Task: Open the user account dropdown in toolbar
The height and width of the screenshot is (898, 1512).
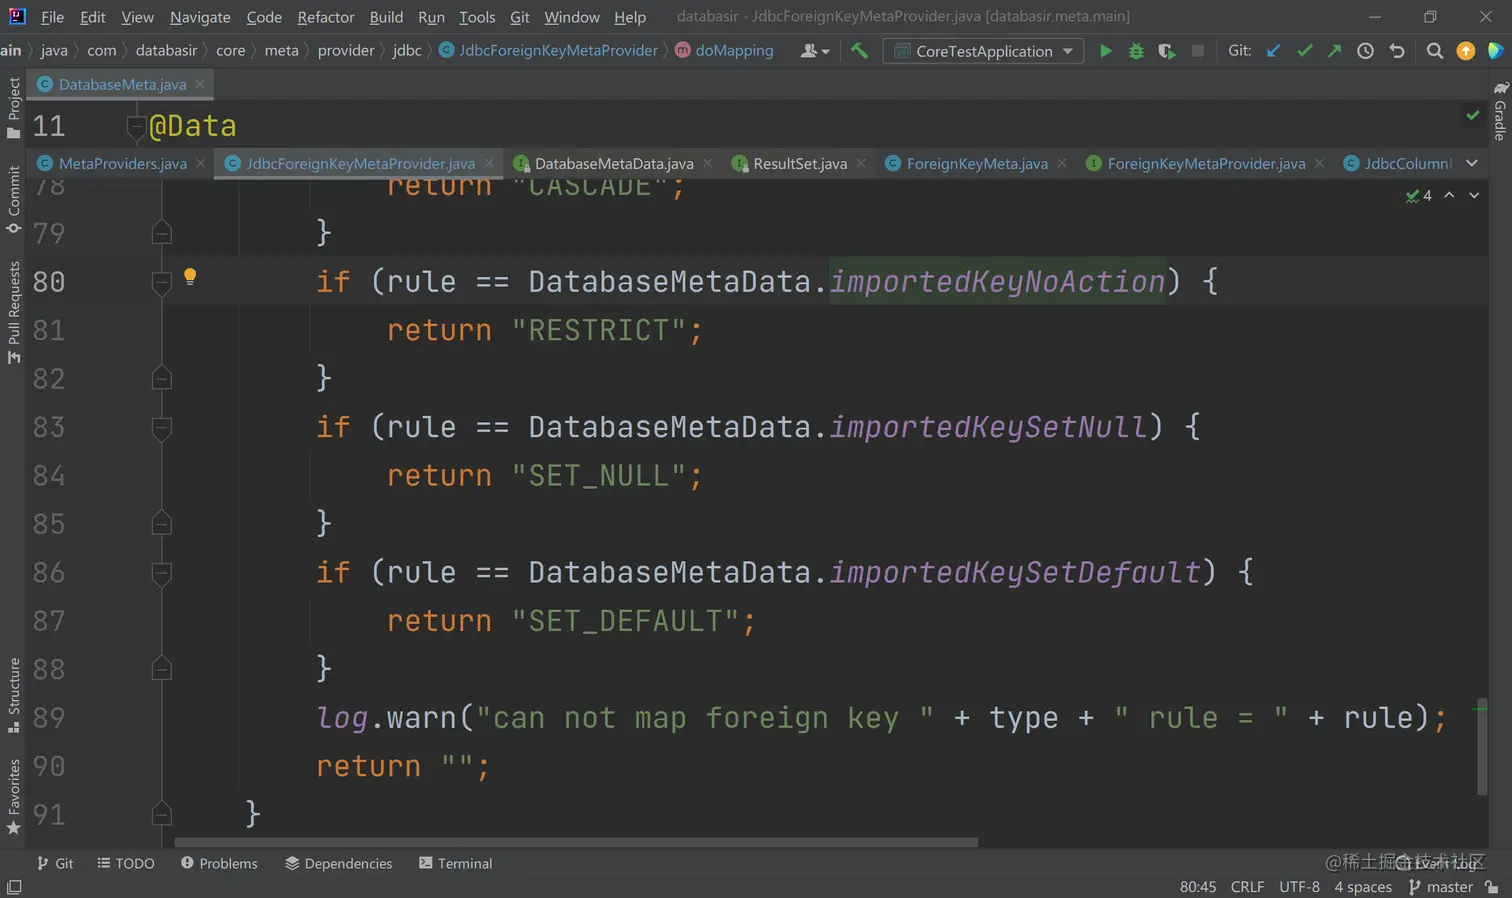Action: pyautogui.click(x=815, y=51)
